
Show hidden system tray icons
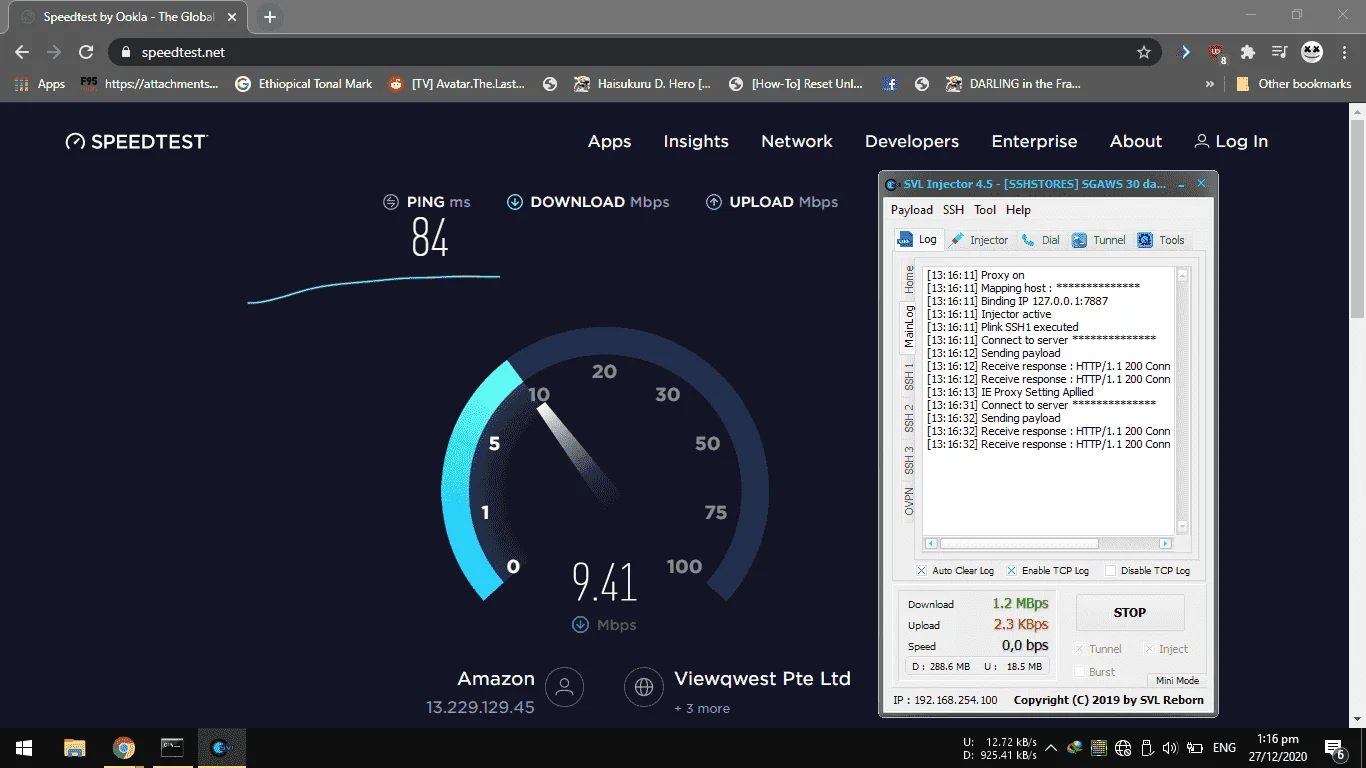tap(1051, 748)
